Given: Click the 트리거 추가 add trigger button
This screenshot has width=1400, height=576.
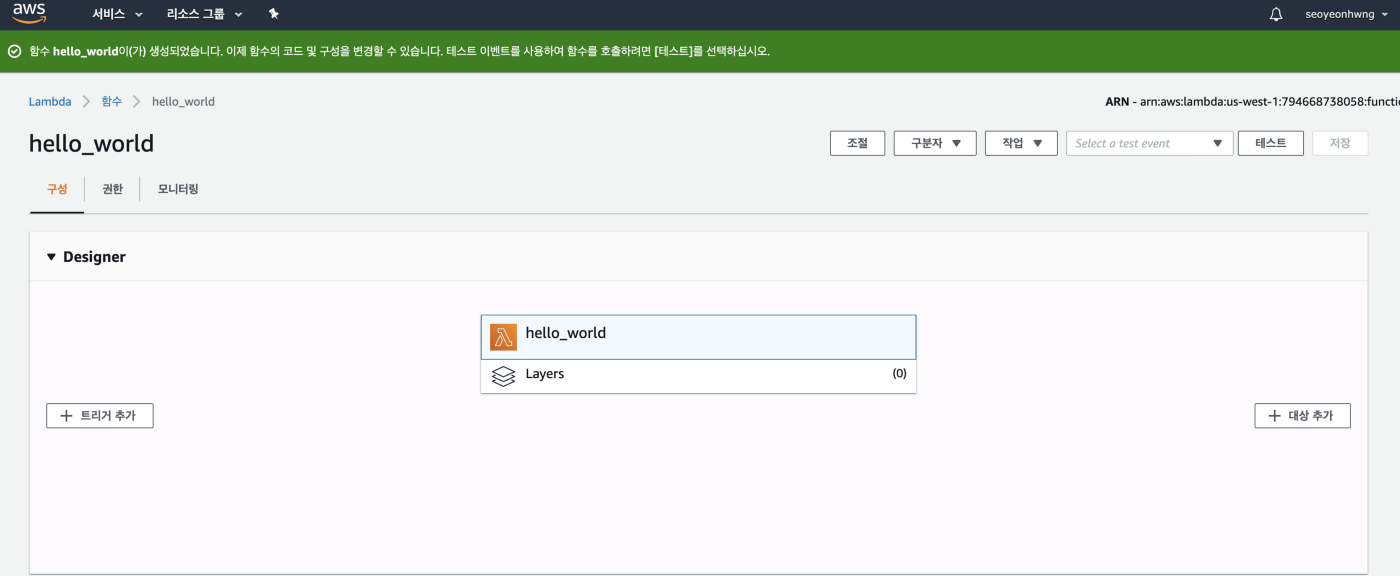Looking at the screenshot, I should pyautogui.click(x=100, y=415).
